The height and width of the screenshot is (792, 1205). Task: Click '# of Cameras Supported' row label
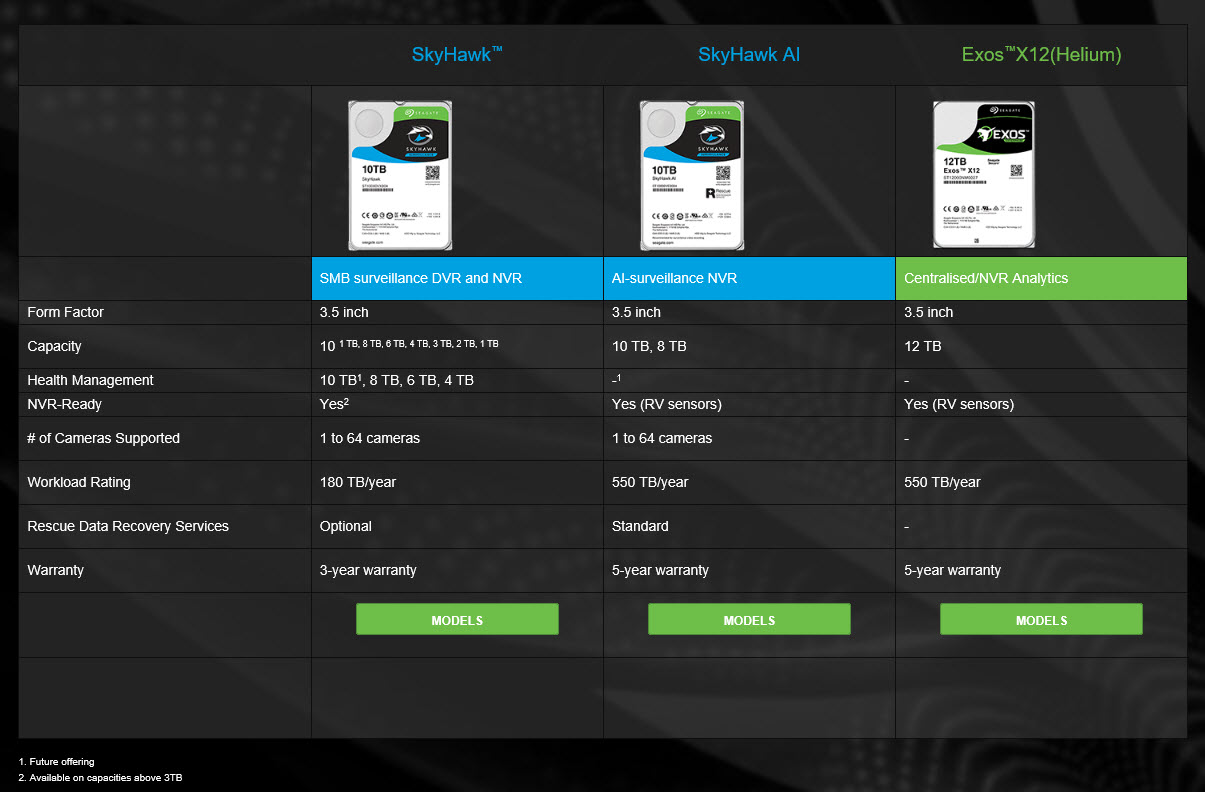103,438
